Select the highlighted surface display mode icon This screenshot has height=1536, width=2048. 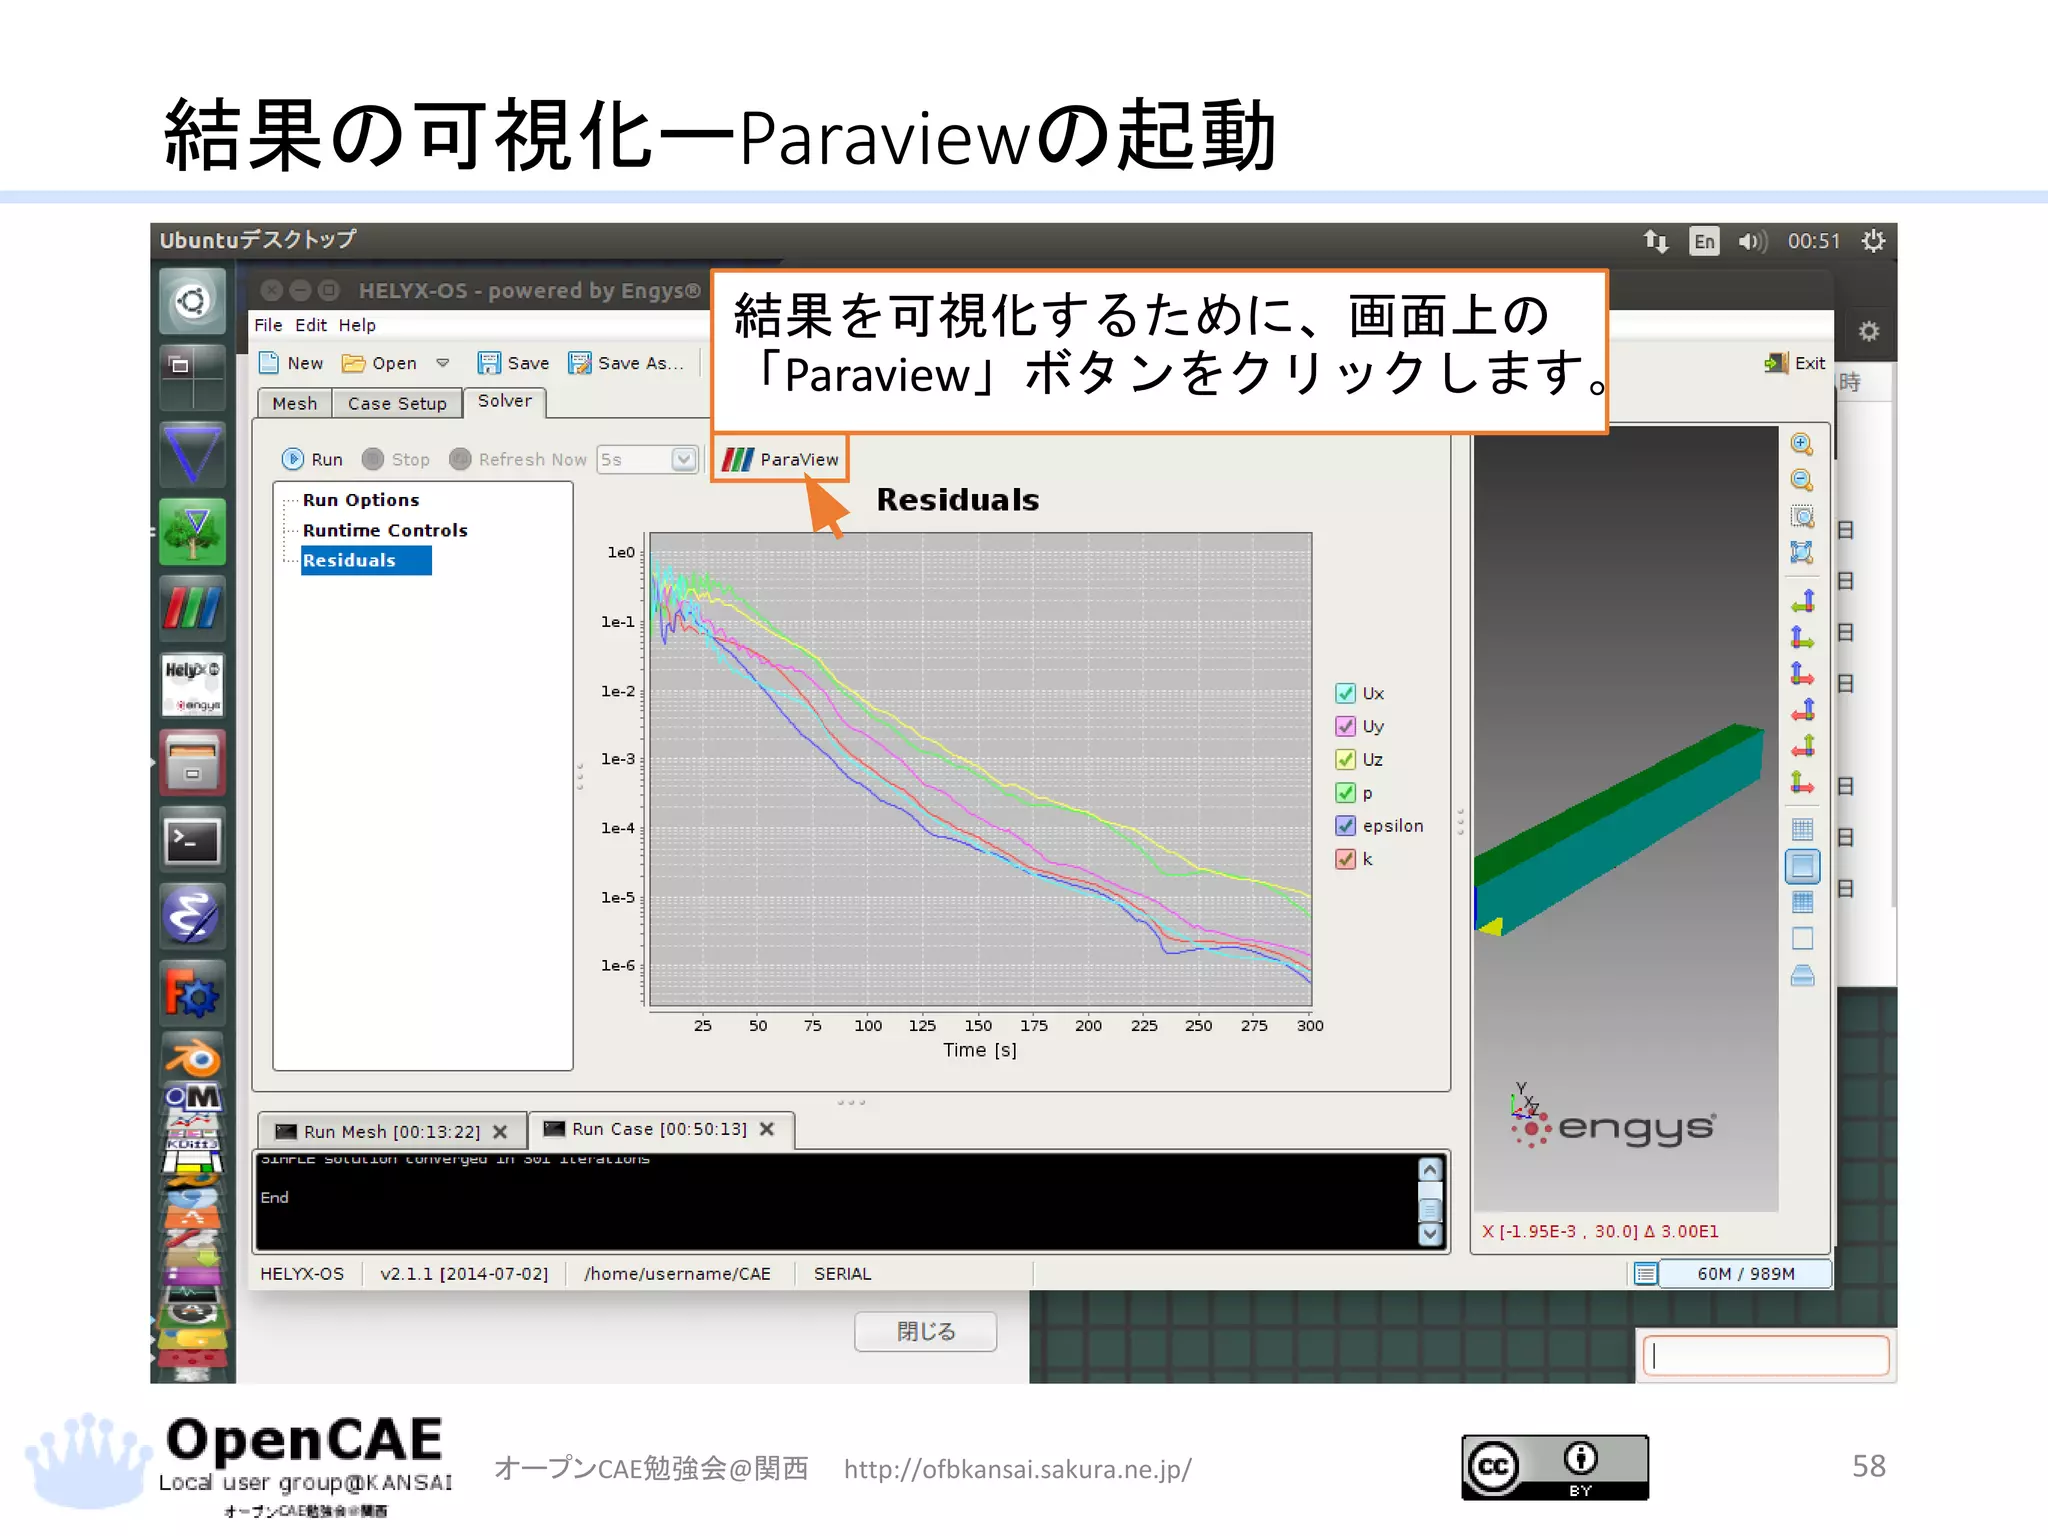(1802, 866)
